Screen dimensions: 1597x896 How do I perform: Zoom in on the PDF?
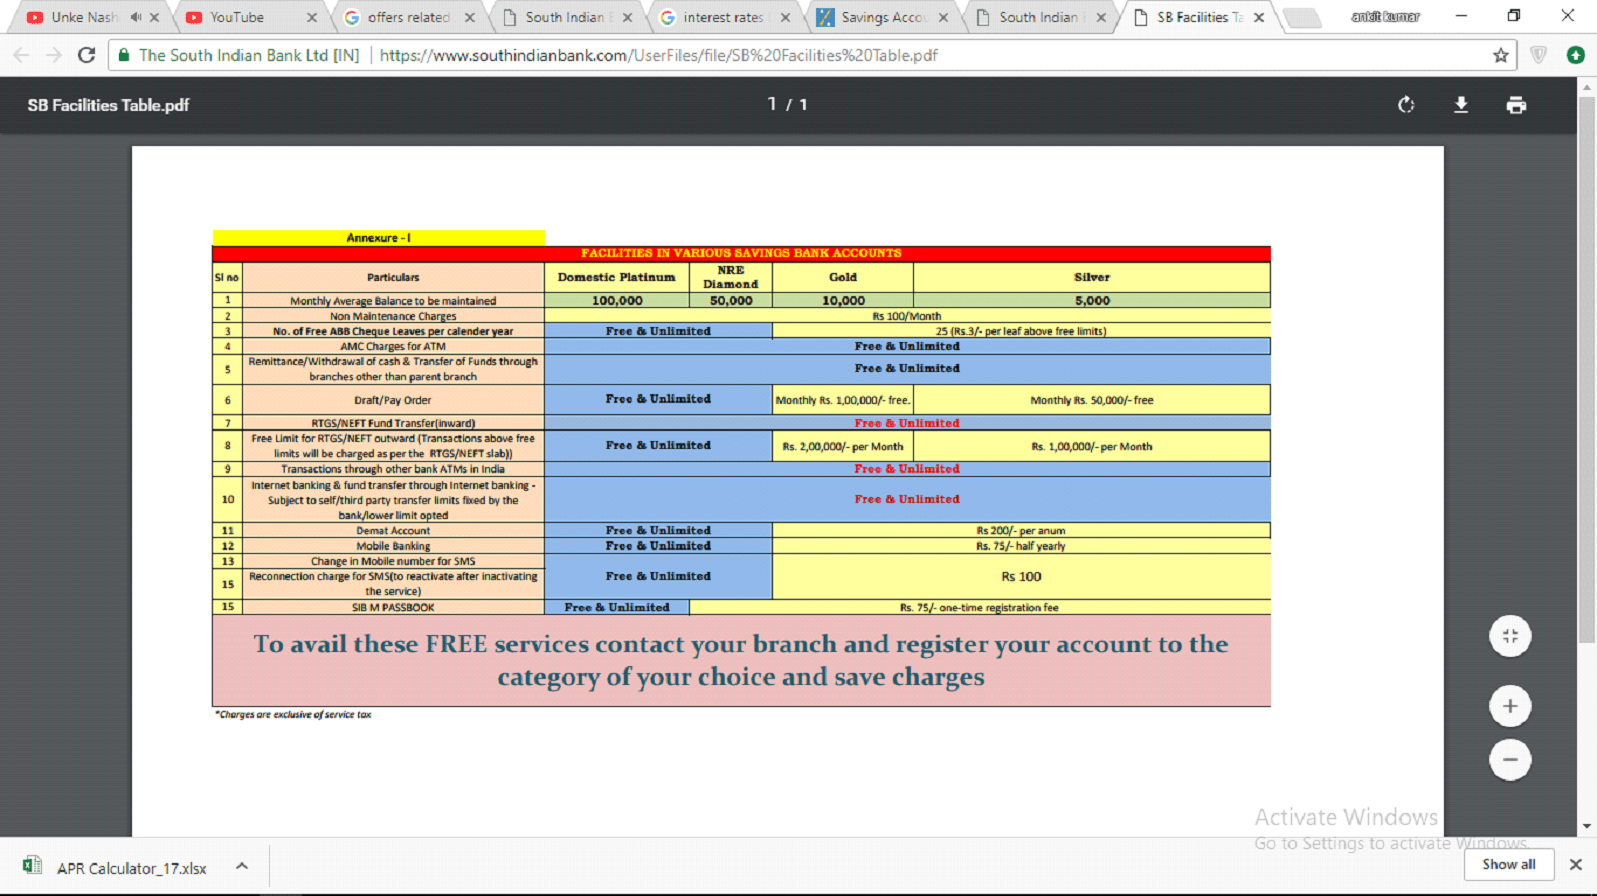click(1510, 706)
